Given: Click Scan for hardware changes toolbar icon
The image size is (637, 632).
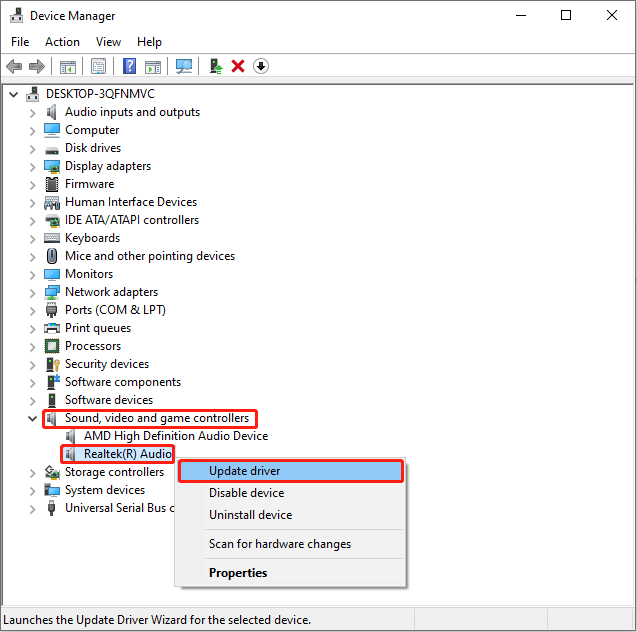Looking at the screenshot, I should coord(183,66).
